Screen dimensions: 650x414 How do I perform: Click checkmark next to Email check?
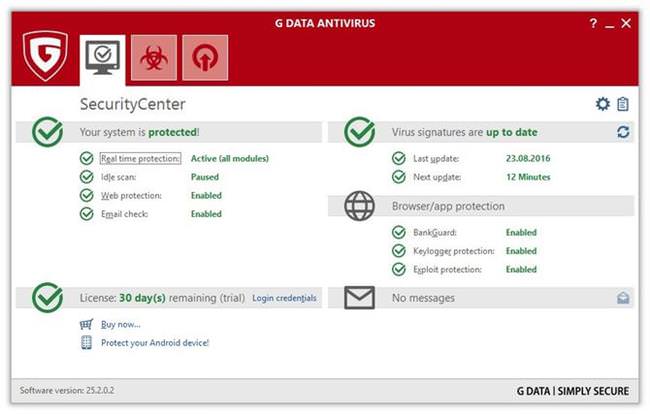coord(86,214)
